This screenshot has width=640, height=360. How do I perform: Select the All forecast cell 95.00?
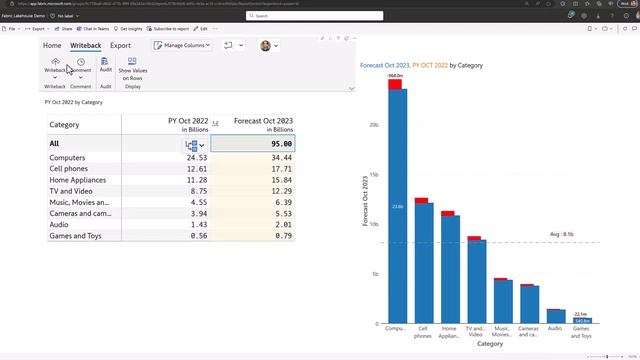253,144
